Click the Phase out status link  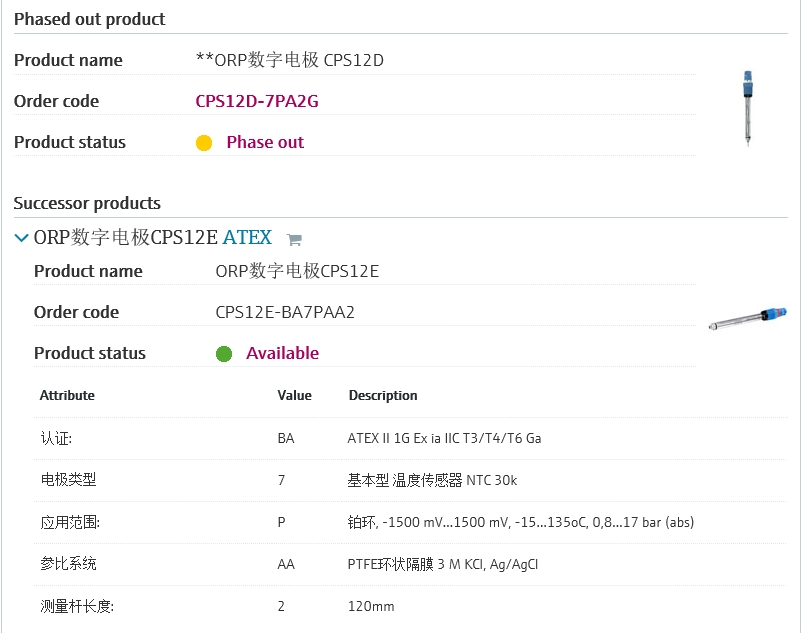pyautogui.click(x=265, y=142)
